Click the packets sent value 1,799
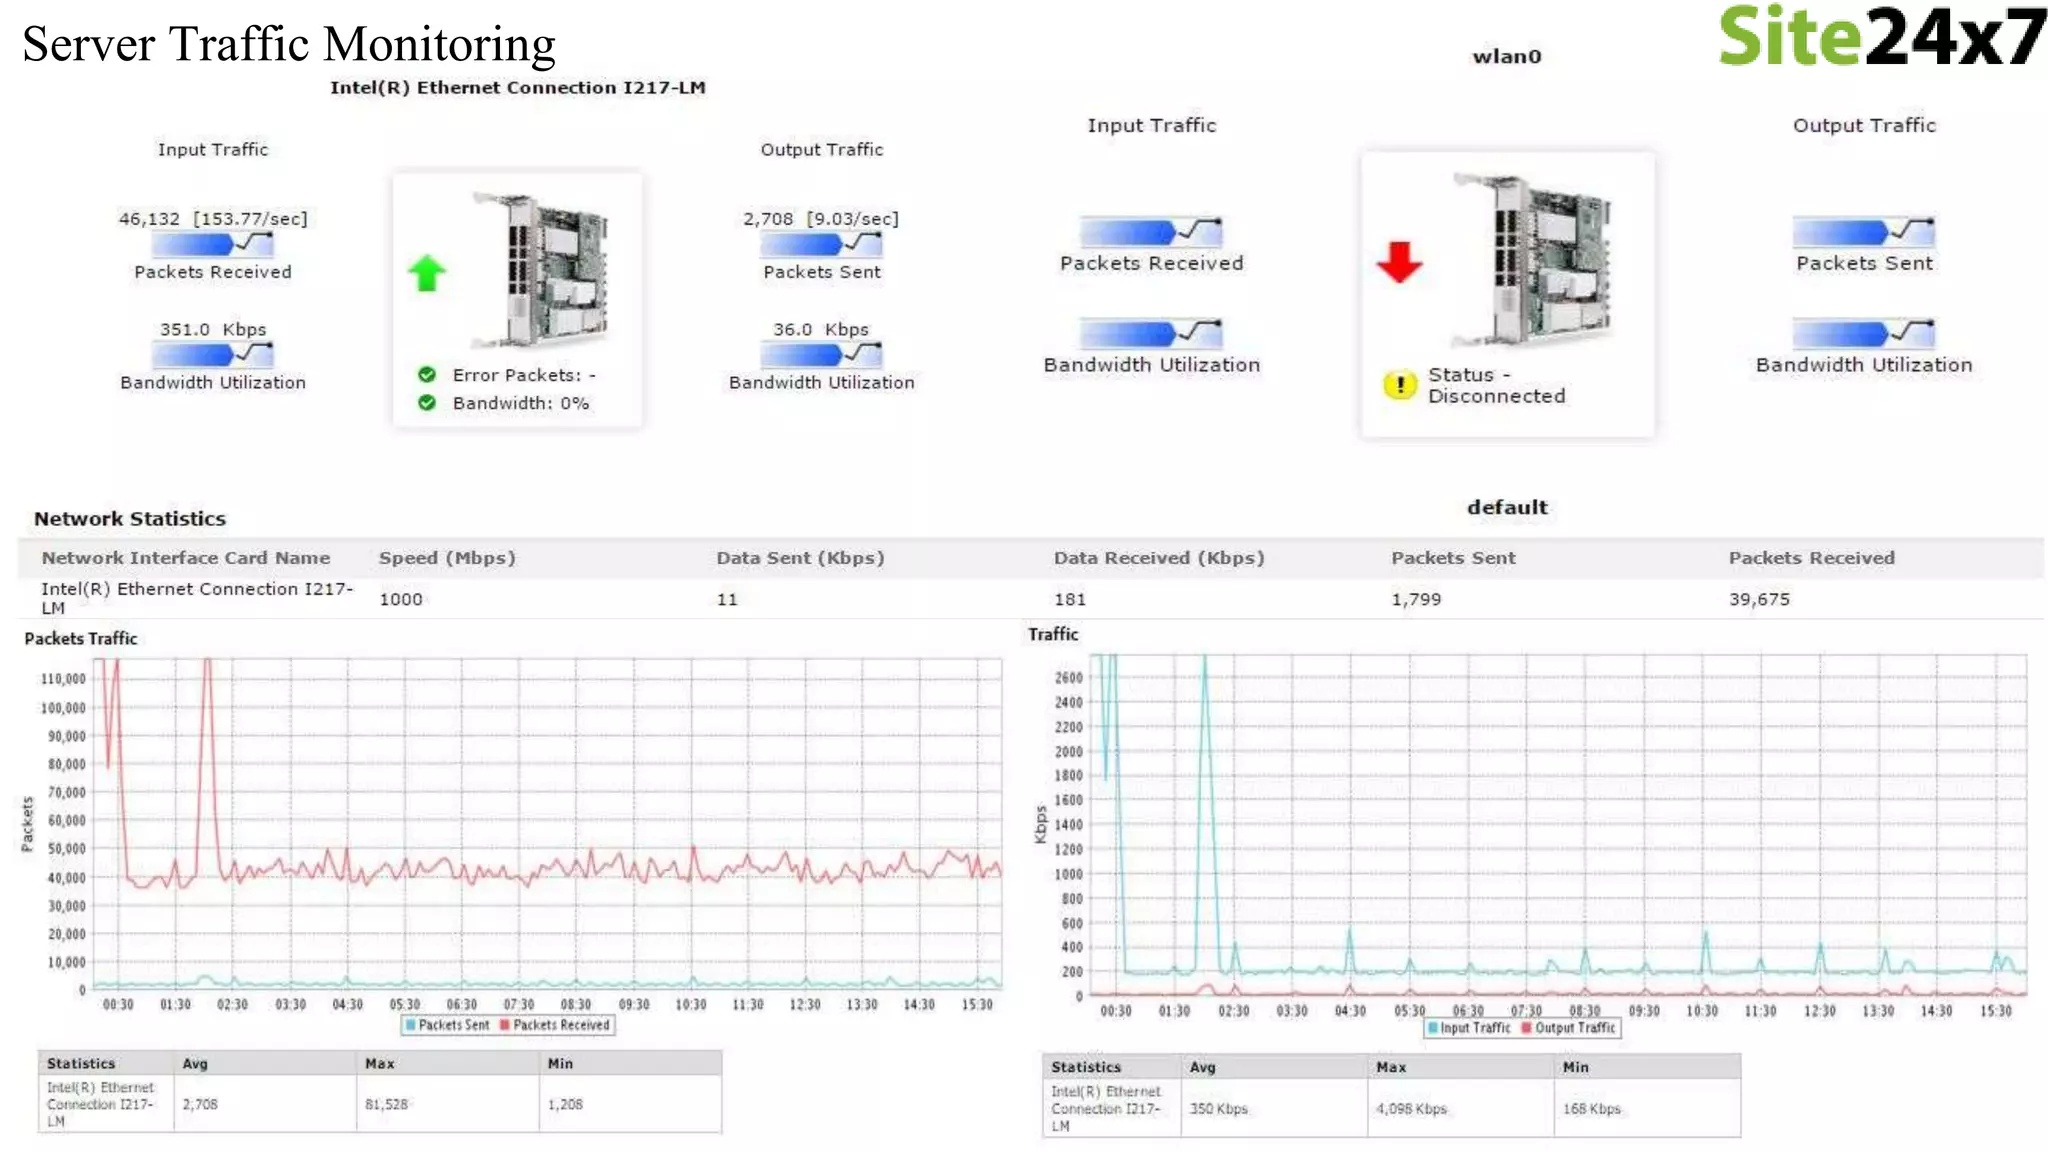Viewport: 2048px width, 1152px height. coord(1416,599)
